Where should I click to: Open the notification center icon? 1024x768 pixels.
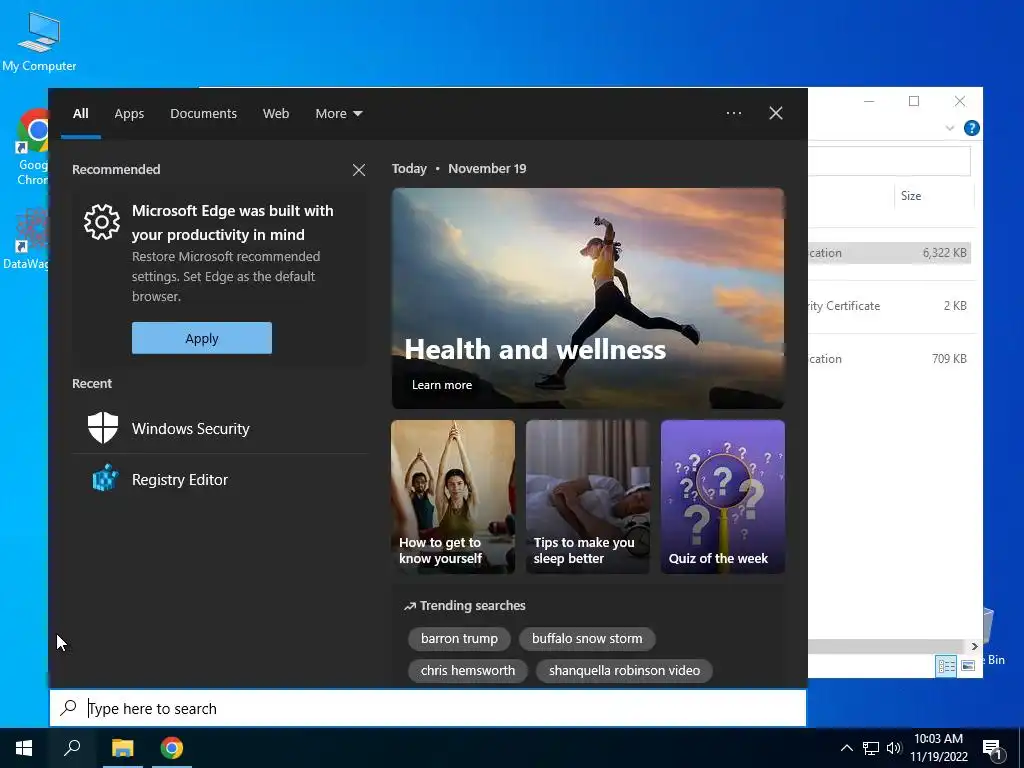(992, 749)
